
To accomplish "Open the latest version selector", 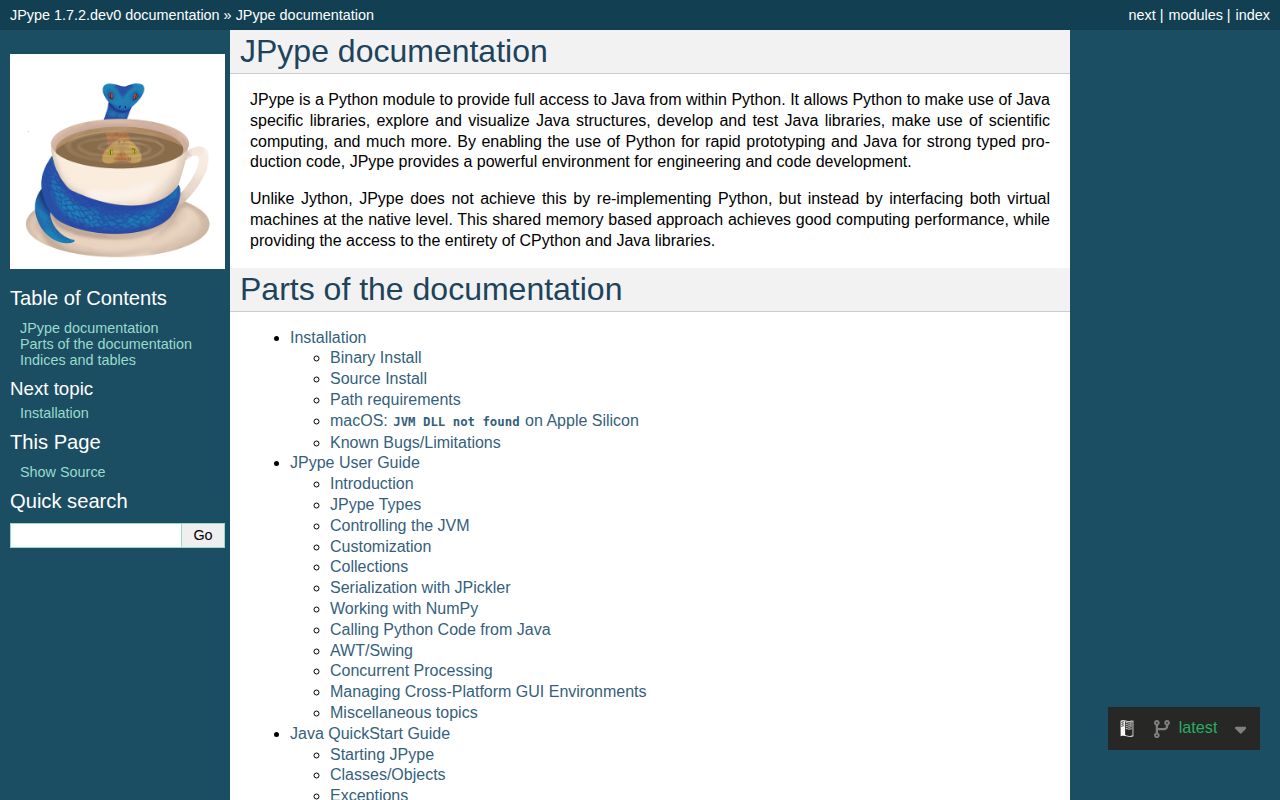I will 1198,728.
